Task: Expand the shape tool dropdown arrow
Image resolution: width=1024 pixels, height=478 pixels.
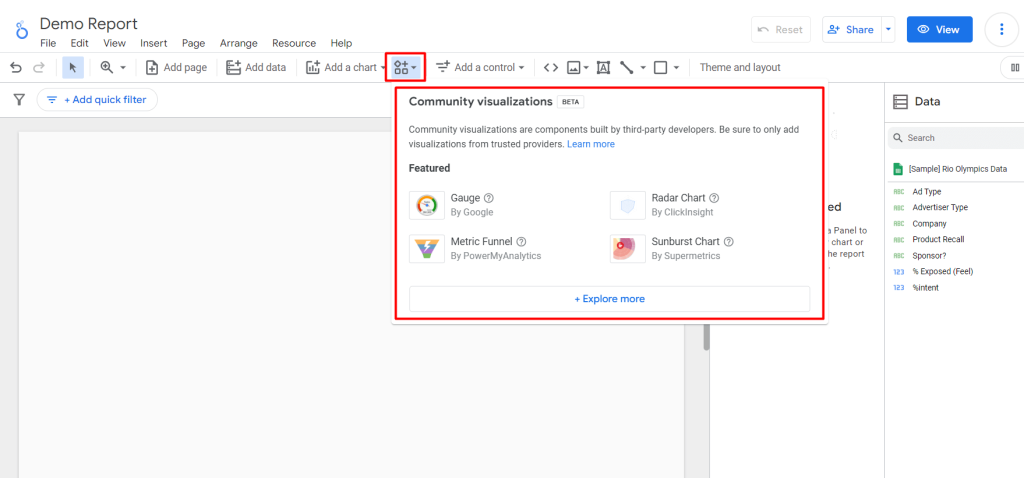Action: [x=677, y=67]
